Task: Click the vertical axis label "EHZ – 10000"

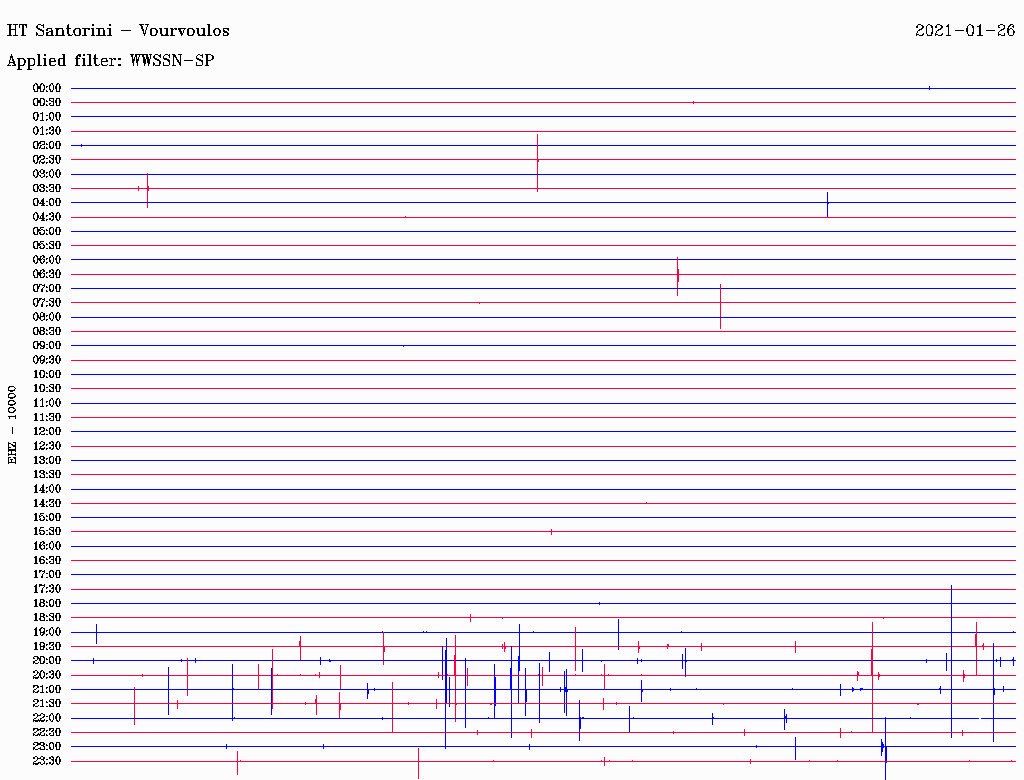Action: tap(12, 425)
